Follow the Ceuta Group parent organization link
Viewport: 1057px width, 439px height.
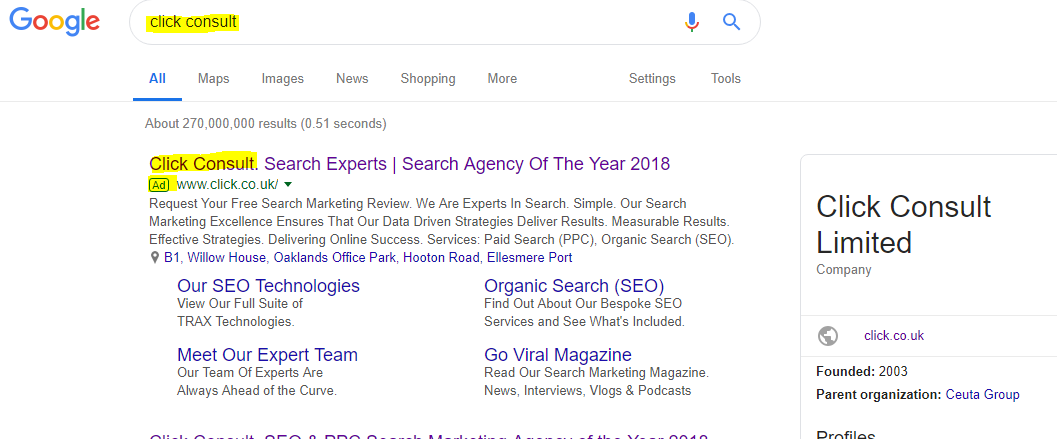(982, 394)
